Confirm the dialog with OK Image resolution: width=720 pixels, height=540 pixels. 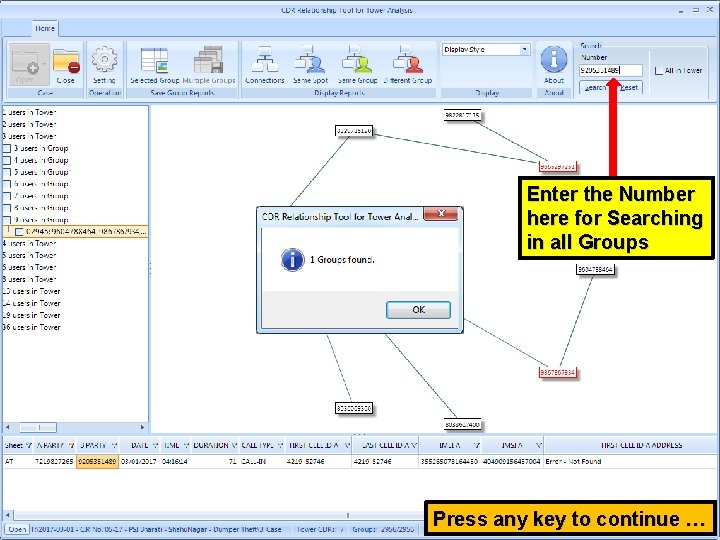418,310
